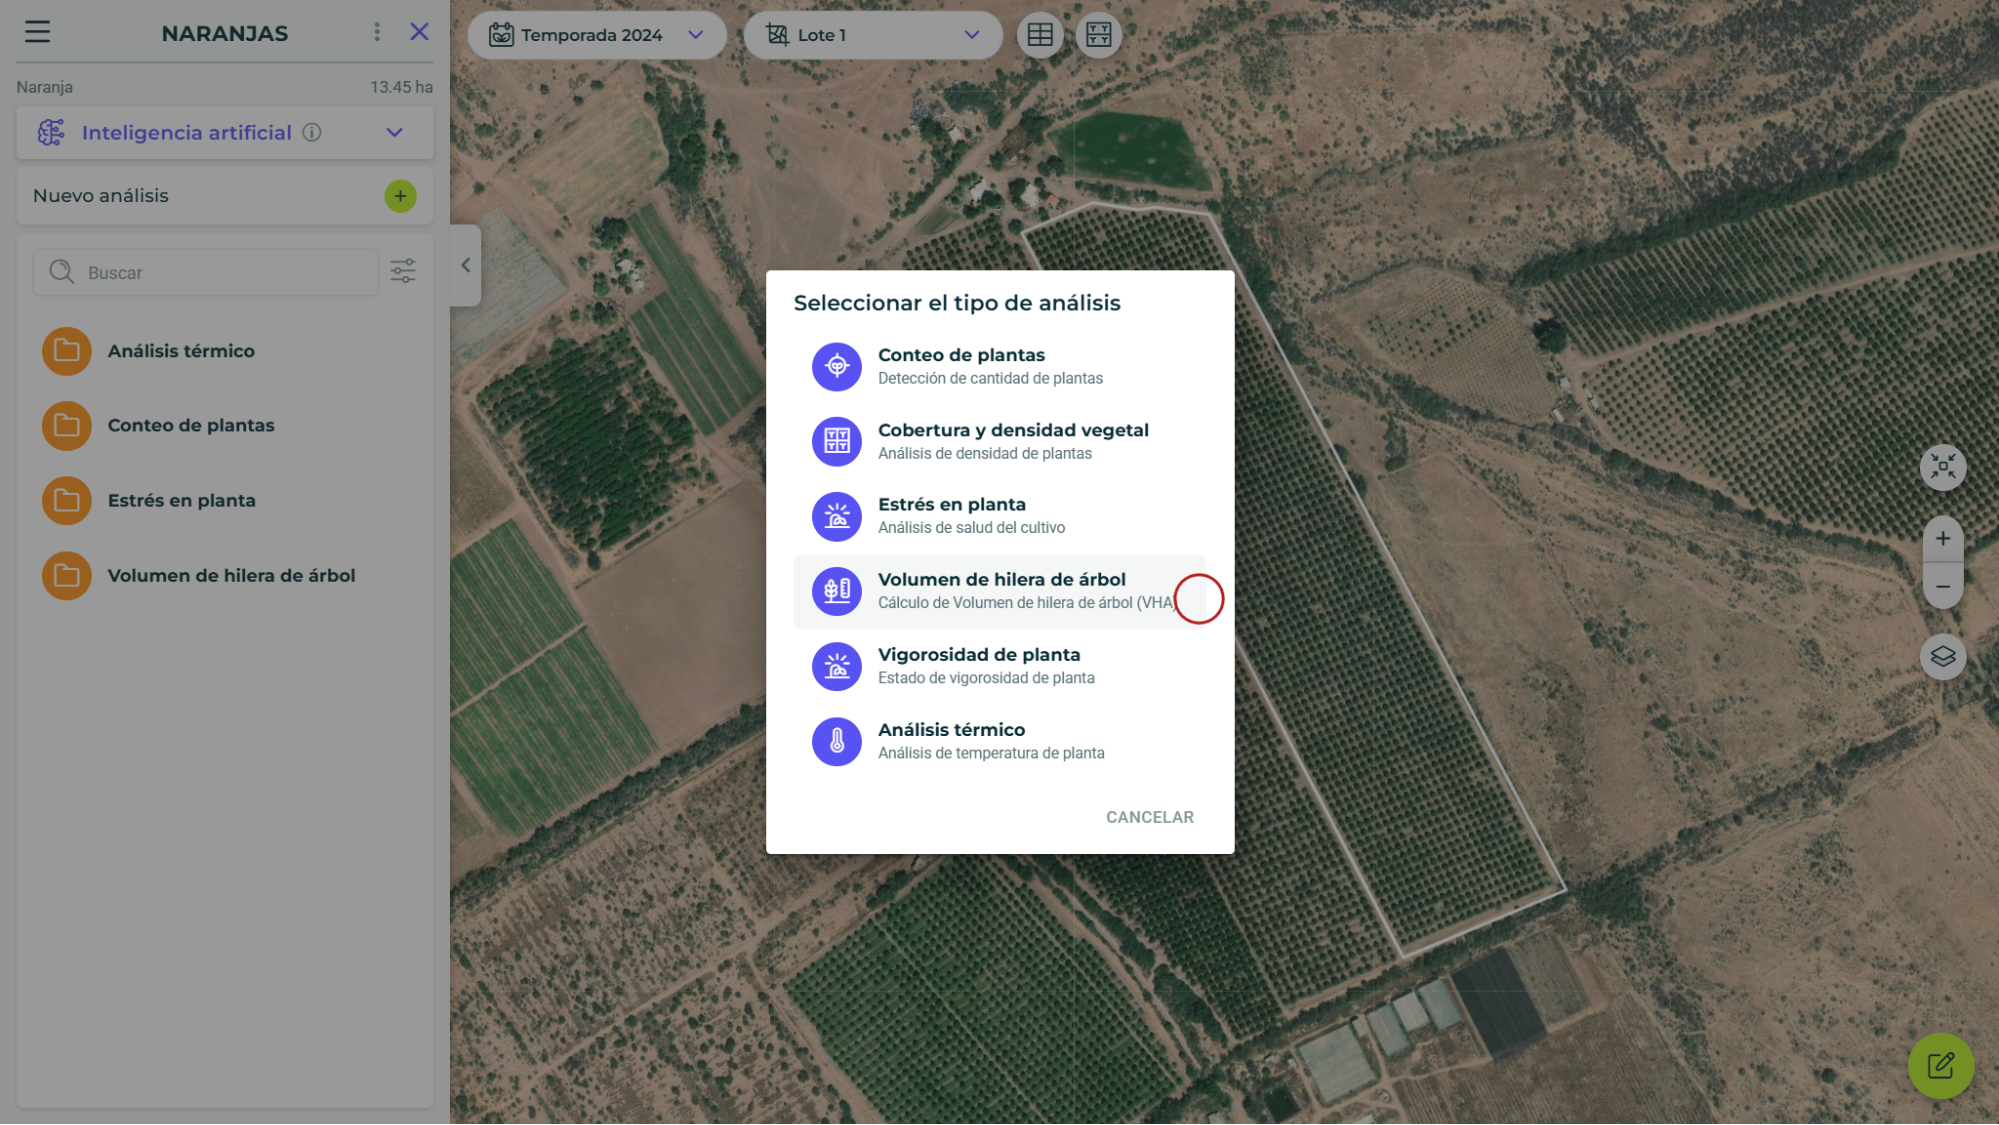Click the Nuevo análisis label
Image resolution: width=1999 pixels, height=1125 pixels.
coord(101,196)
